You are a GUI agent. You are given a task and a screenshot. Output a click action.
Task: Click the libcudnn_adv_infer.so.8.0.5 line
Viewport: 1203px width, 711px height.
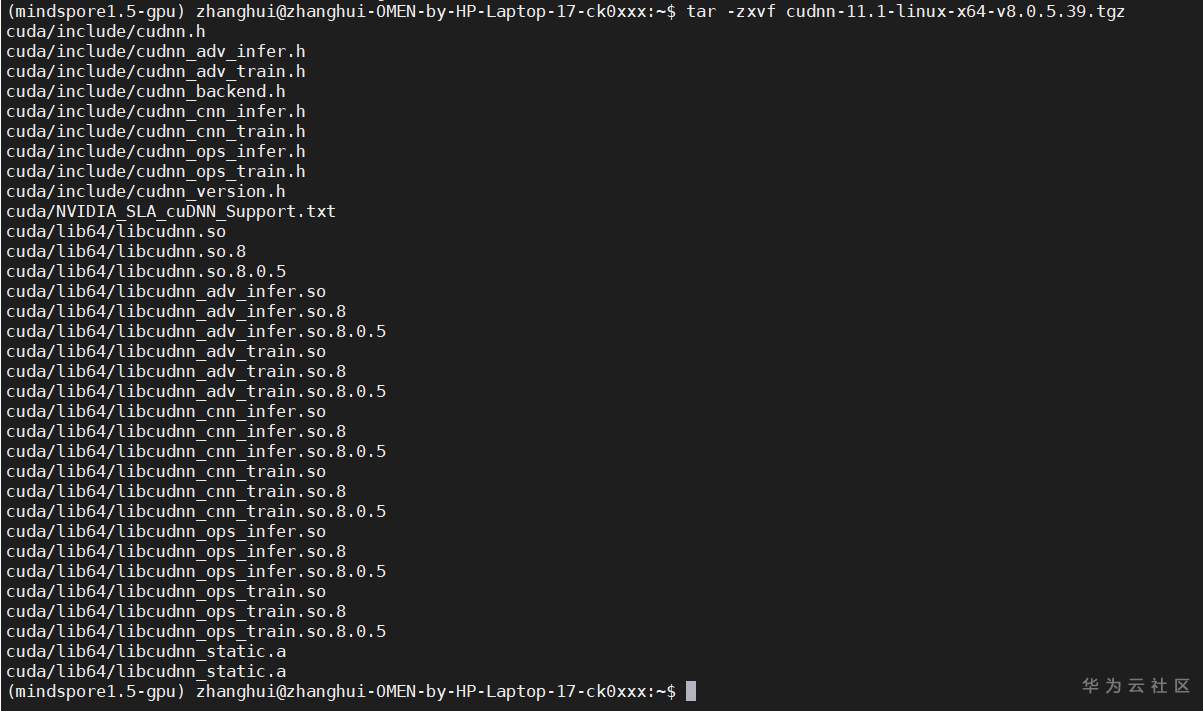click(196, 331)
